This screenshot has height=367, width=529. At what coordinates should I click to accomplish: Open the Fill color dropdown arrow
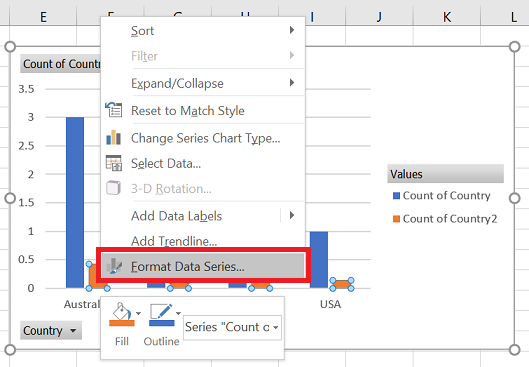tap(138, 313)
